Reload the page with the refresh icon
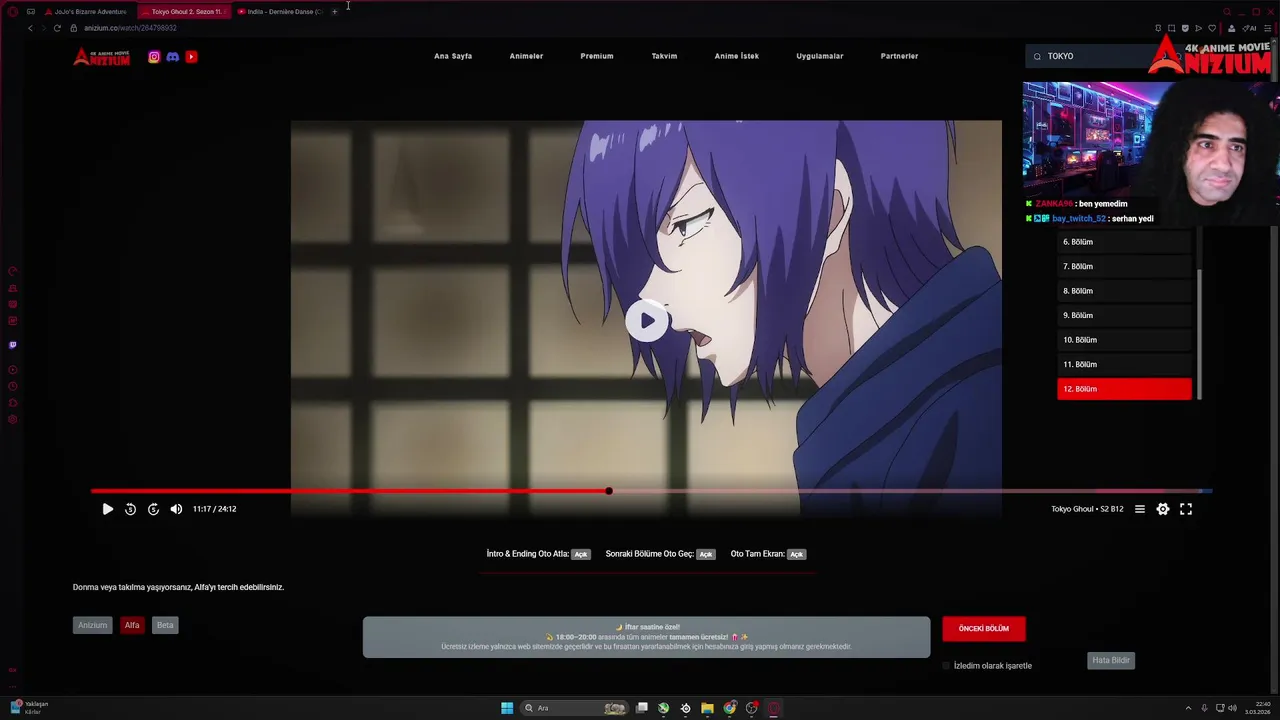 tap(57, 28)
